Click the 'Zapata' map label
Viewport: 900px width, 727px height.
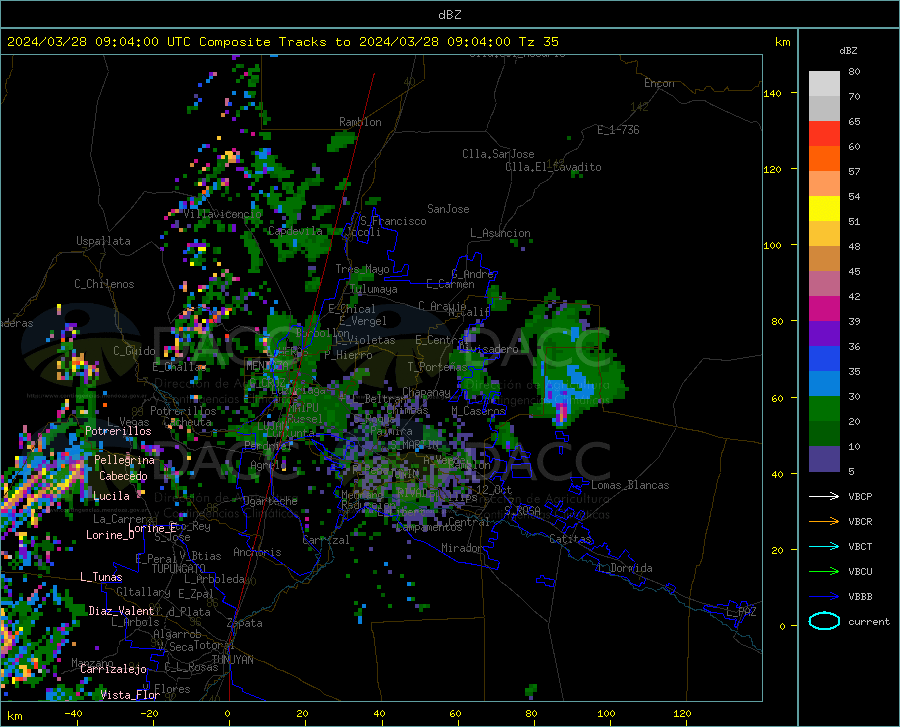pyautogui.click(x=245, y=623)
